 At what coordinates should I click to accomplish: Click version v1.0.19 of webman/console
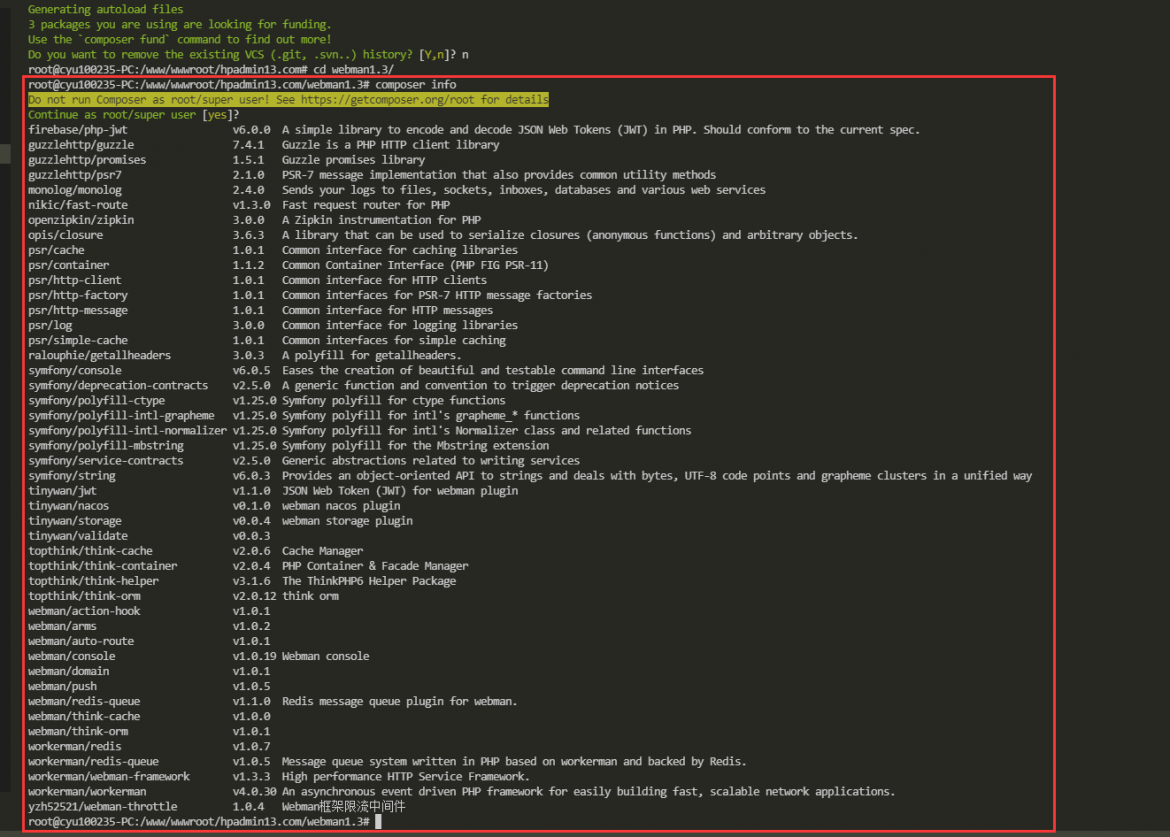254,656
